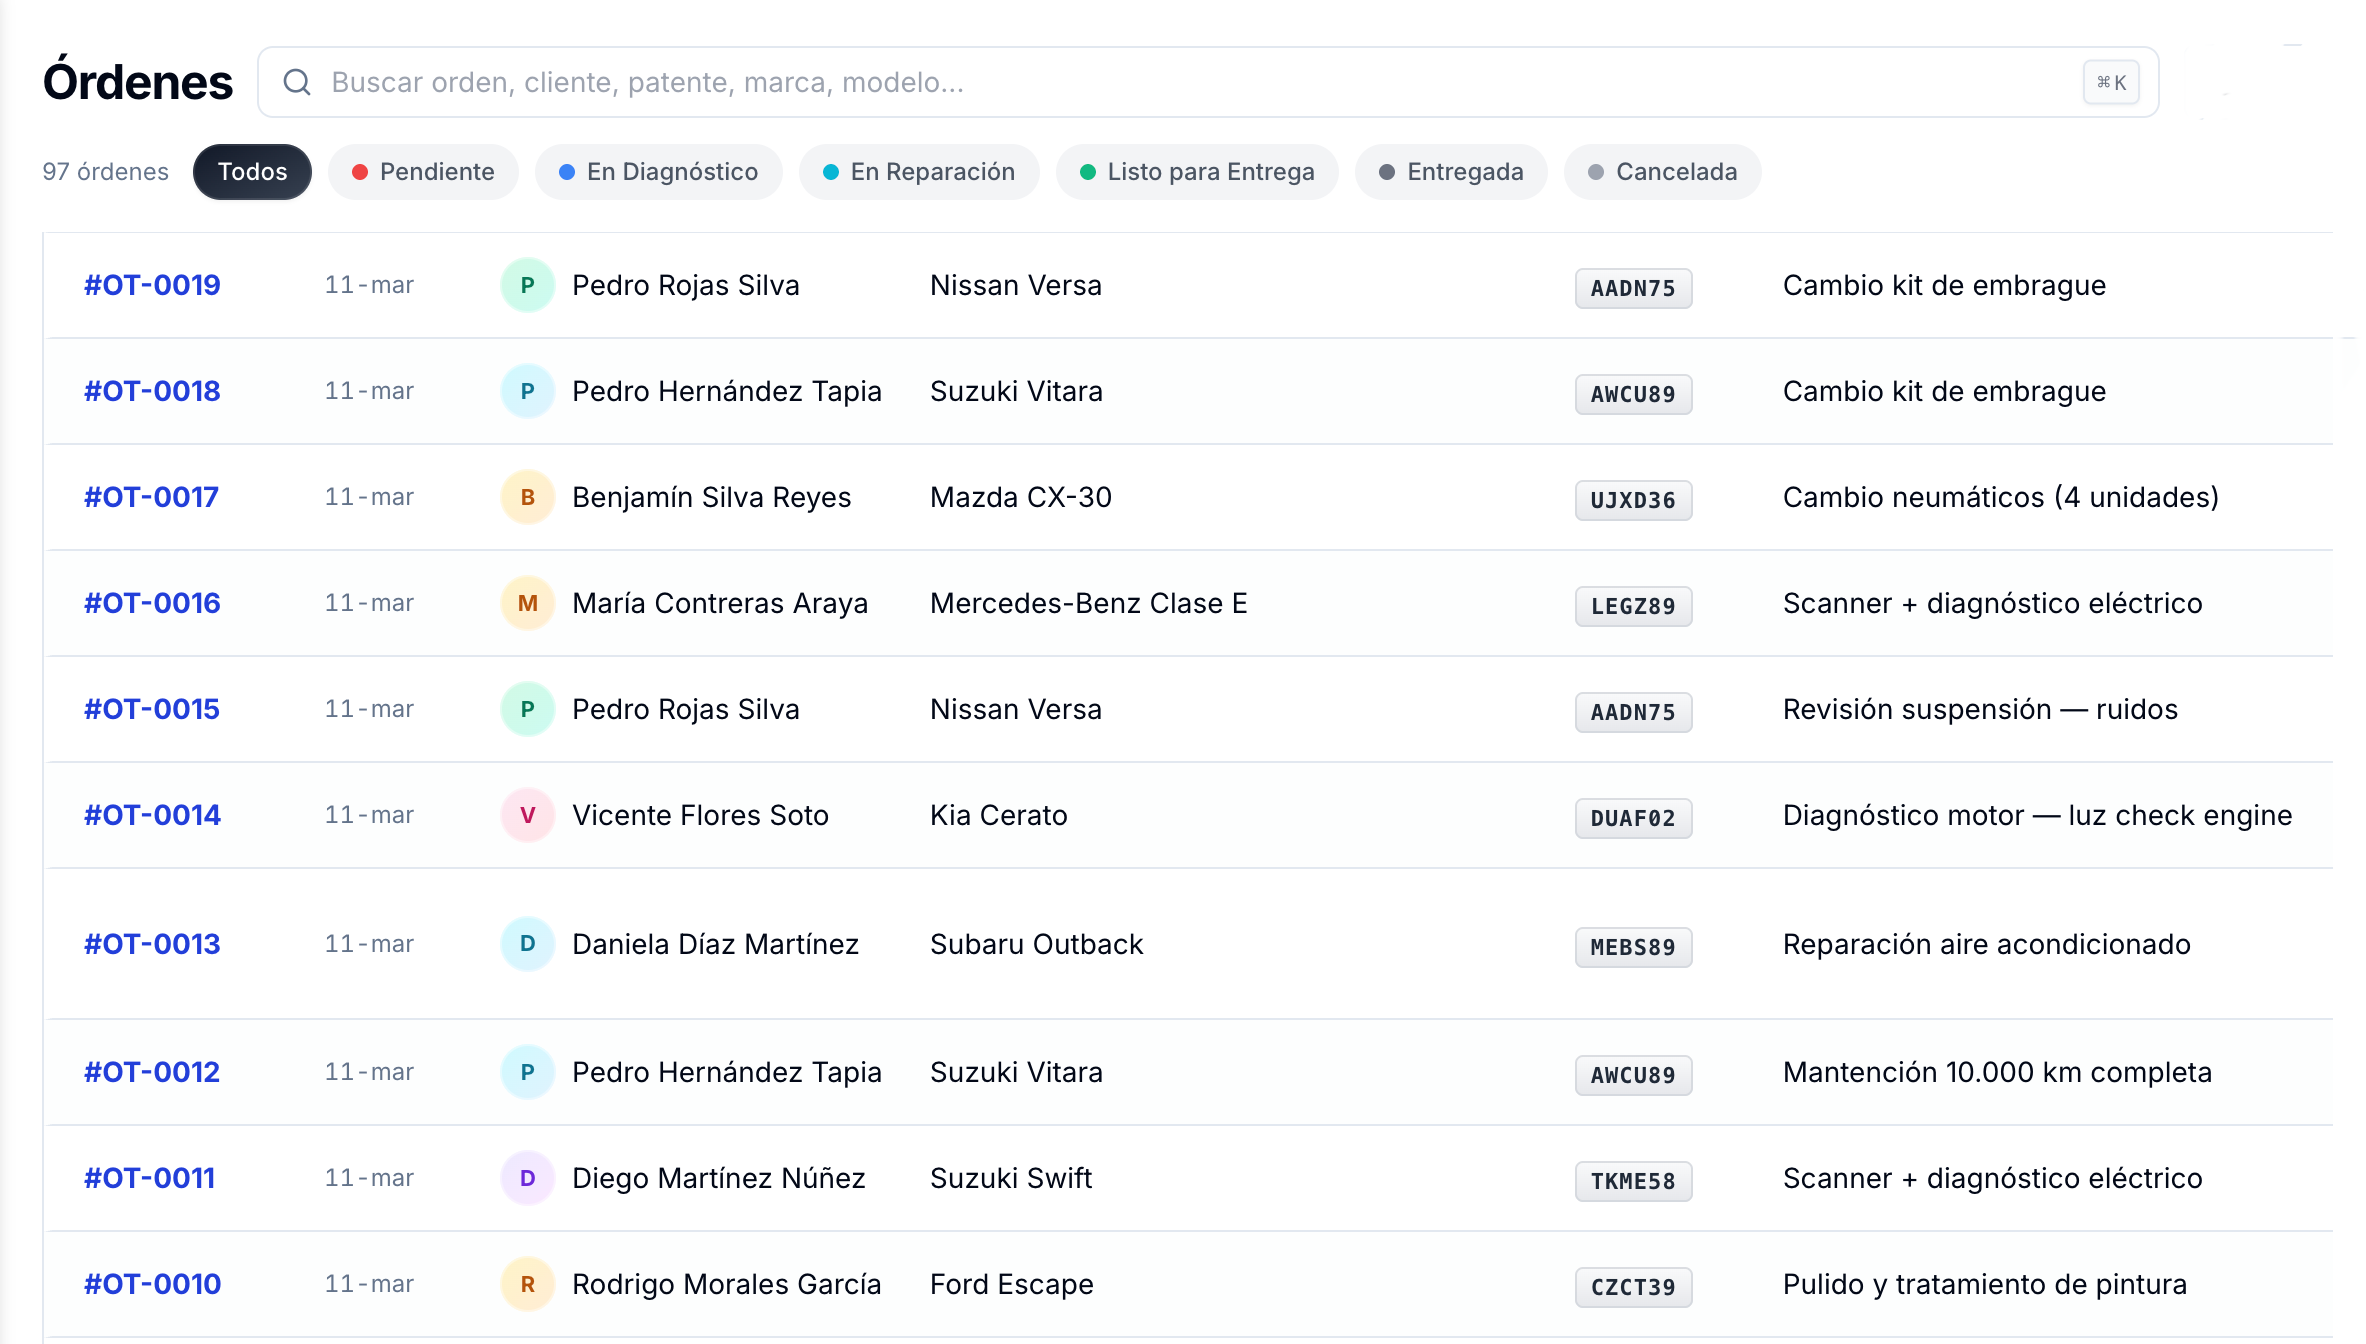Click description Cambio neumáticos (4 unidades)
This screenshot has height=1344, width=2366.
(x=2000, y=497)
